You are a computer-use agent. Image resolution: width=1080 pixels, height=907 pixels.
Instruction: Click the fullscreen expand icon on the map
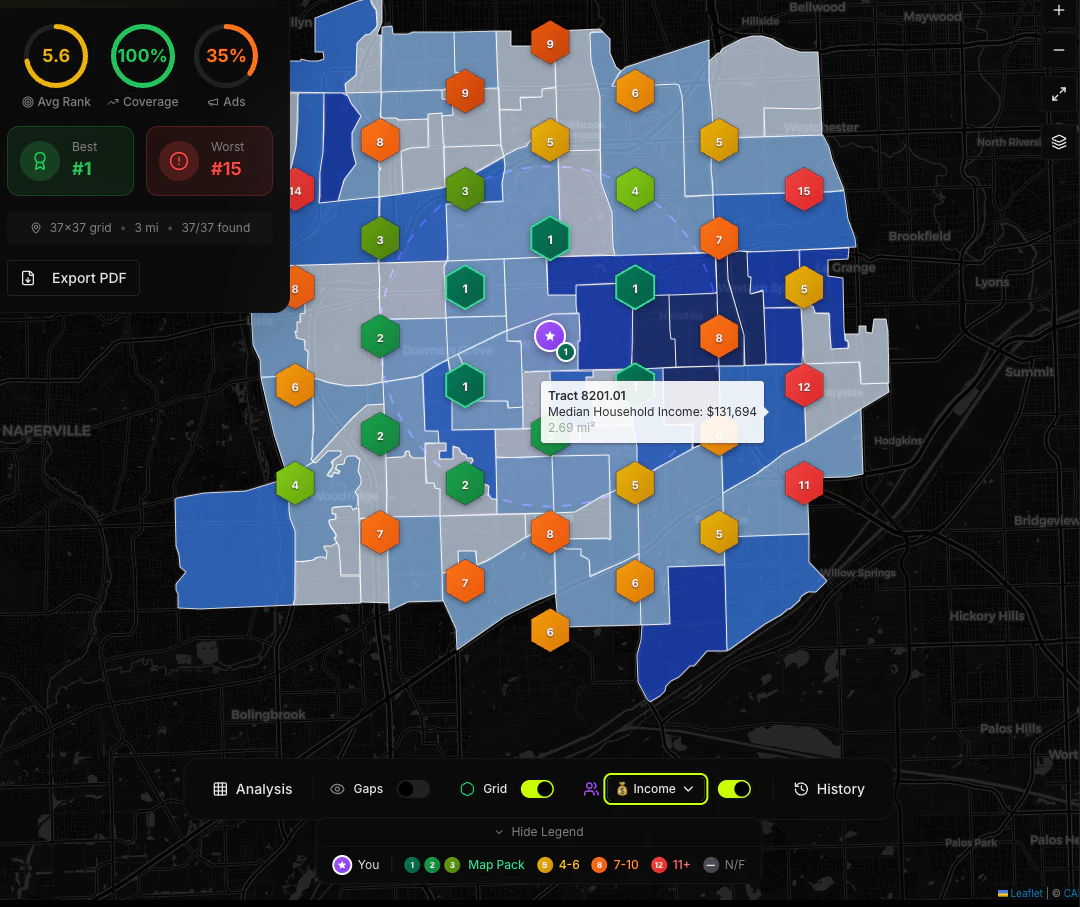(x=1059, y=94)
